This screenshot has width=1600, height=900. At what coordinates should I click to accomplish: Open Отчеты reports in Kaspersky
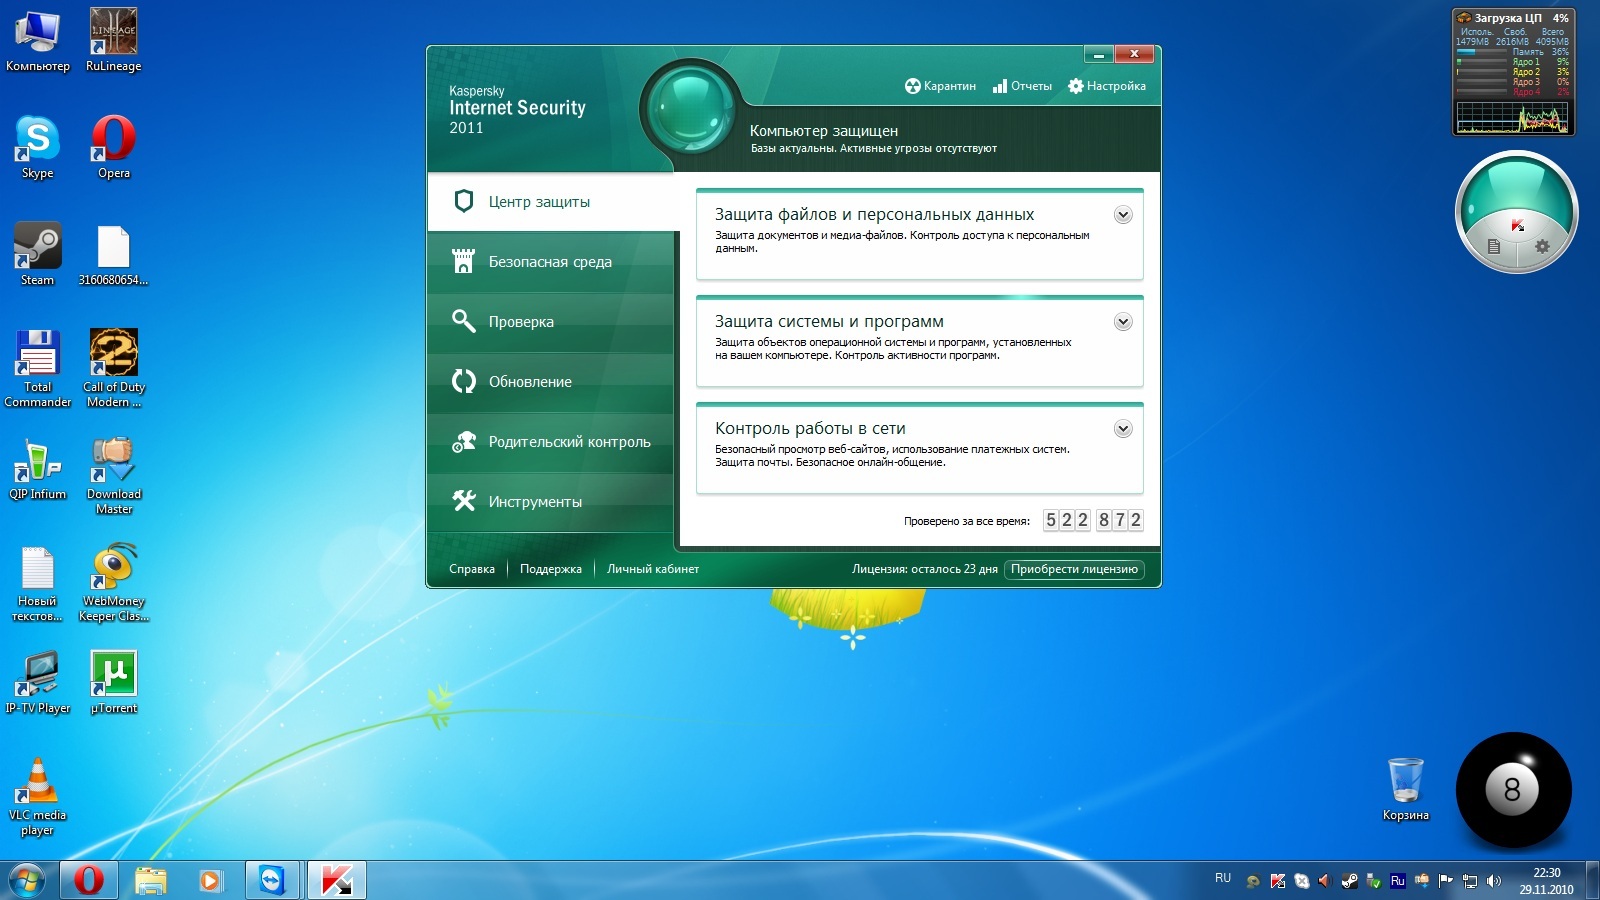[x=1022, y=86]
